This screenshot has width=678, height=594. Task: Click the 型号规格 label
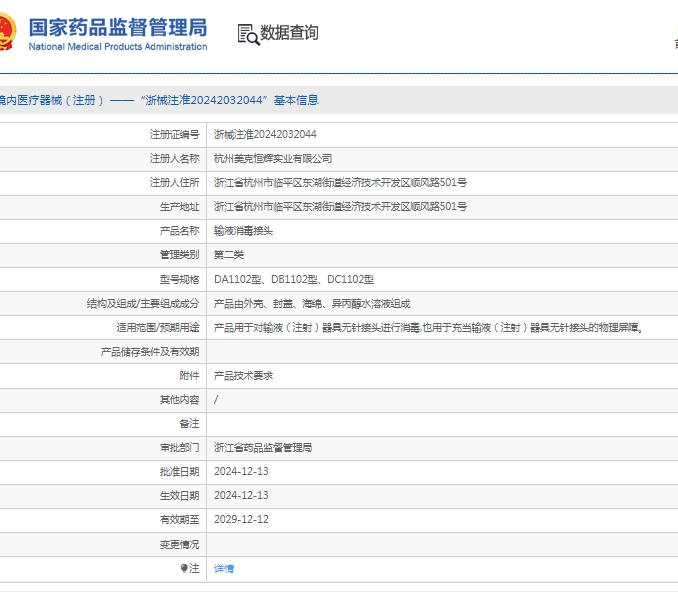(x=179, y=279)
